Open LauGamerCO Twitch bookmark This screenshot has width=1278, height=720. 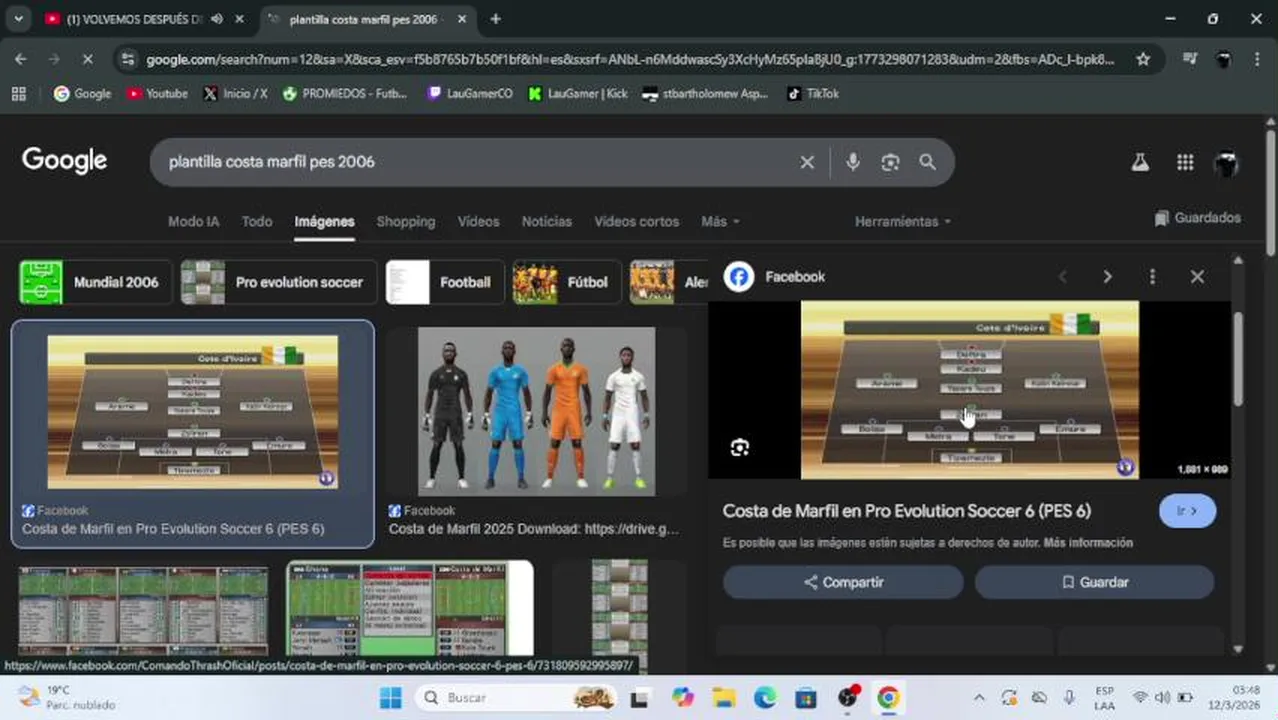click(470, 94)
